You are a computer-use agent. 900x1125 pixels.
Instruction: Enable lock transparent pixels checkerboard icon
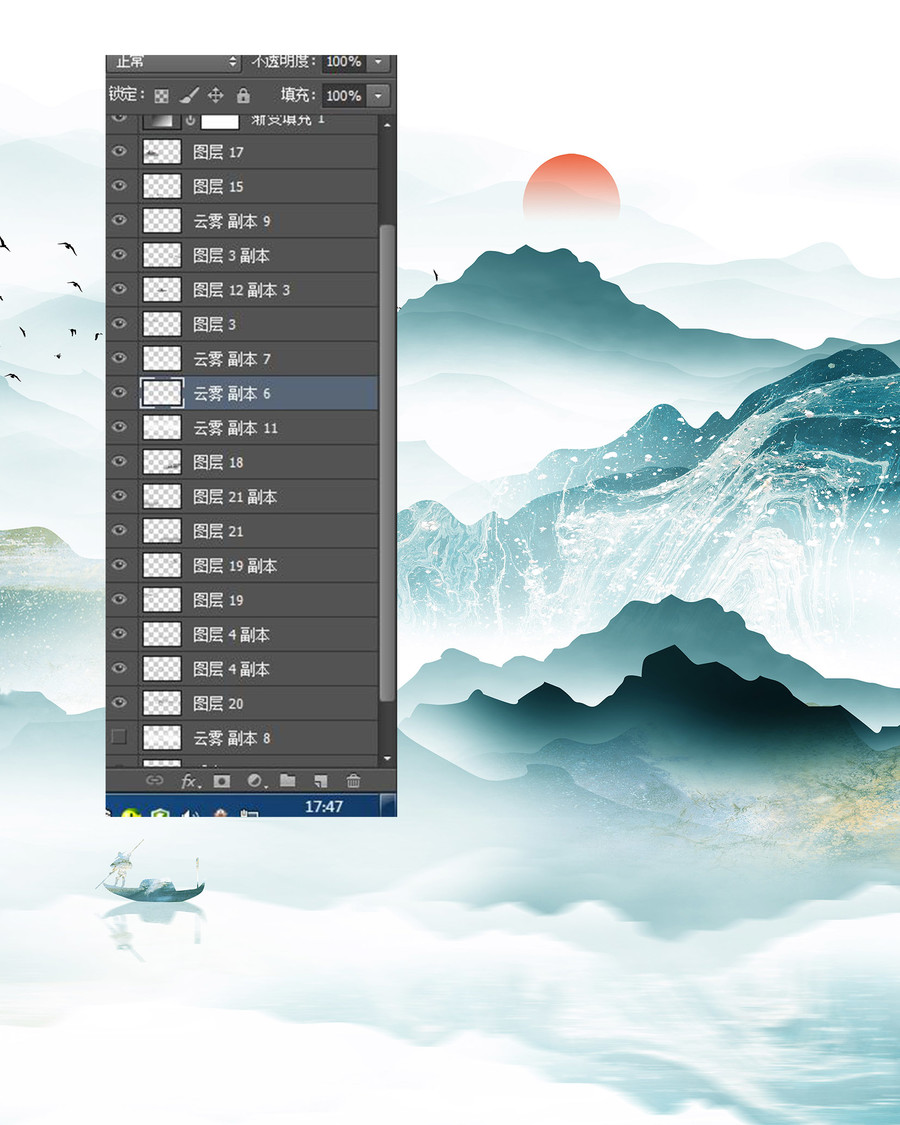click(x=161, y=95)
